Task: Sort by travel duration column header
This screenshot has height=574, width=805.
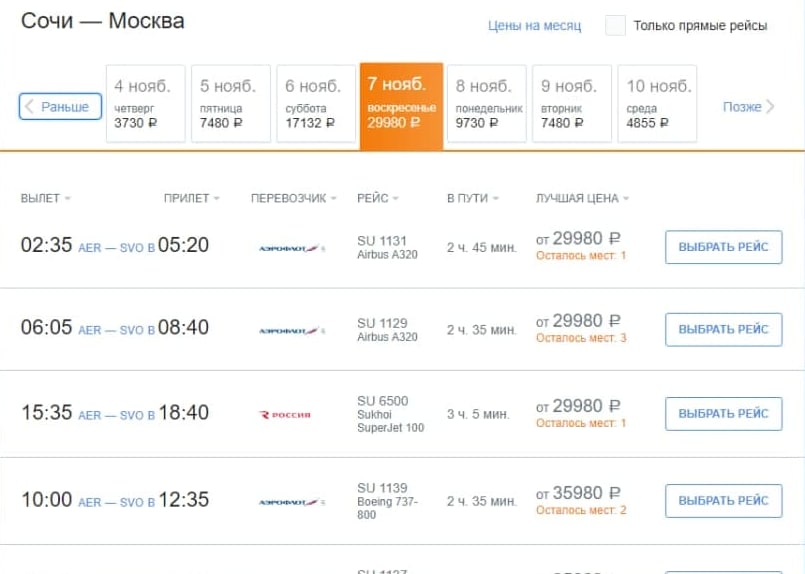Action: coord(472,198)
